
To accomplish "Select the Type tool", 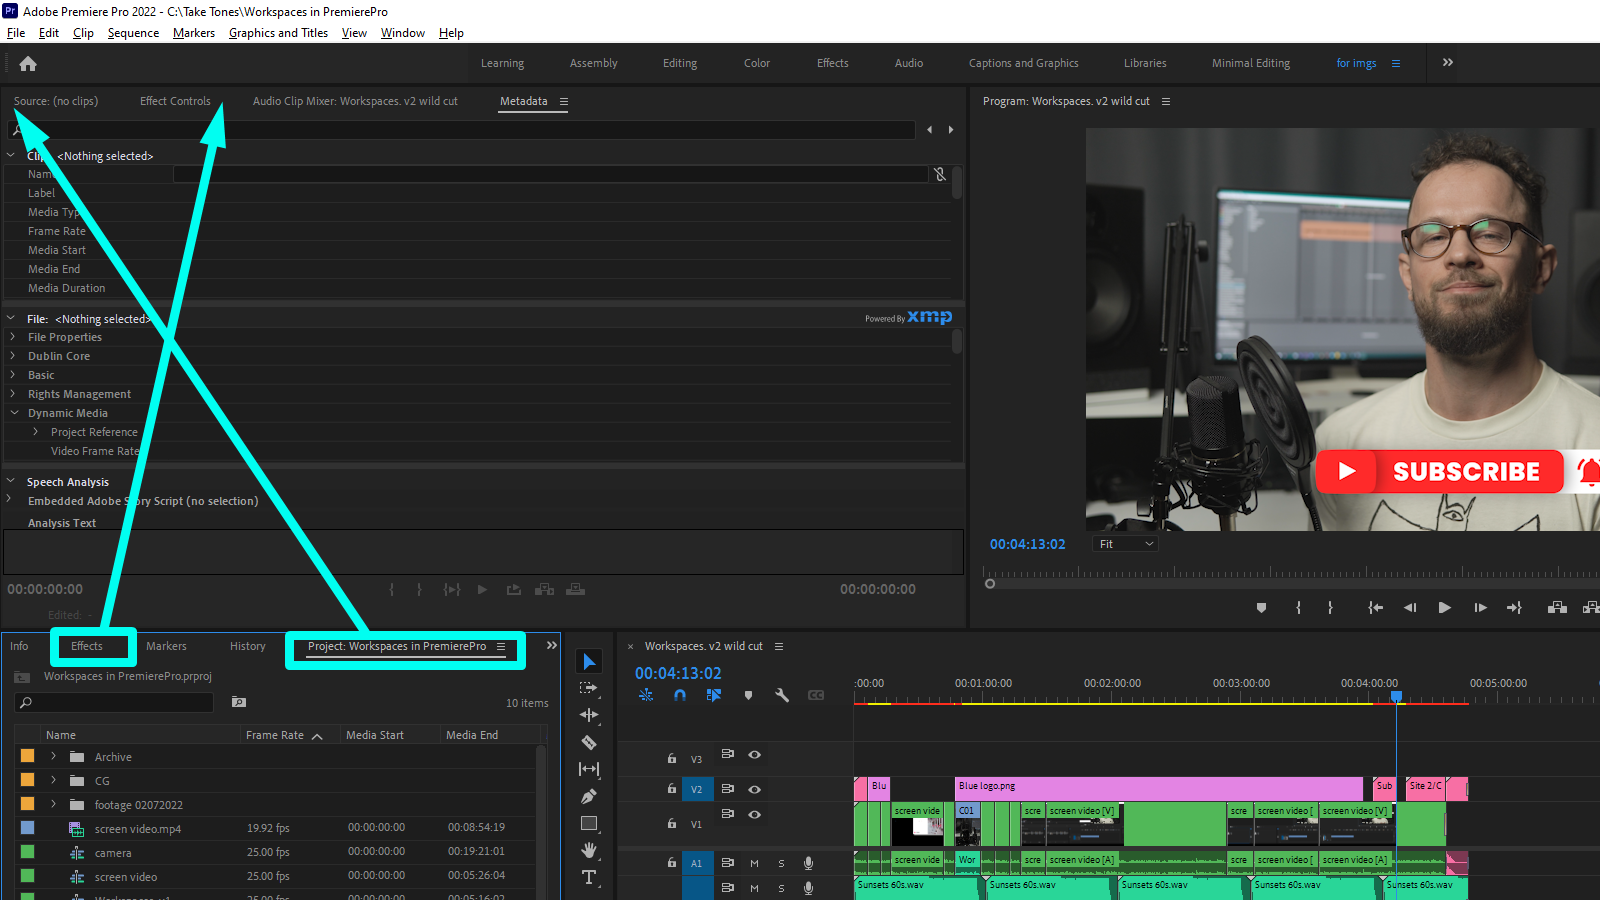I will pos(589,877).
